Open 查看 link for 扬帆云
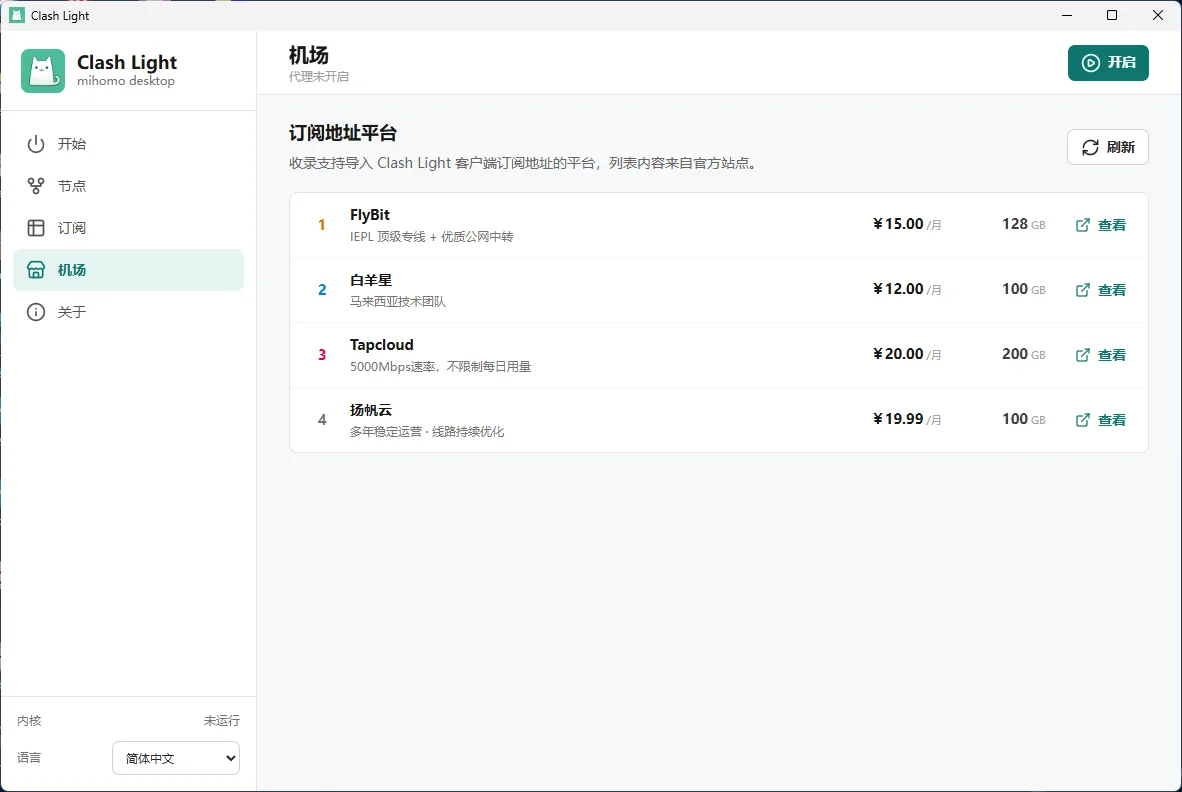Screen dimensions: 1182x792 point(1101,420)
